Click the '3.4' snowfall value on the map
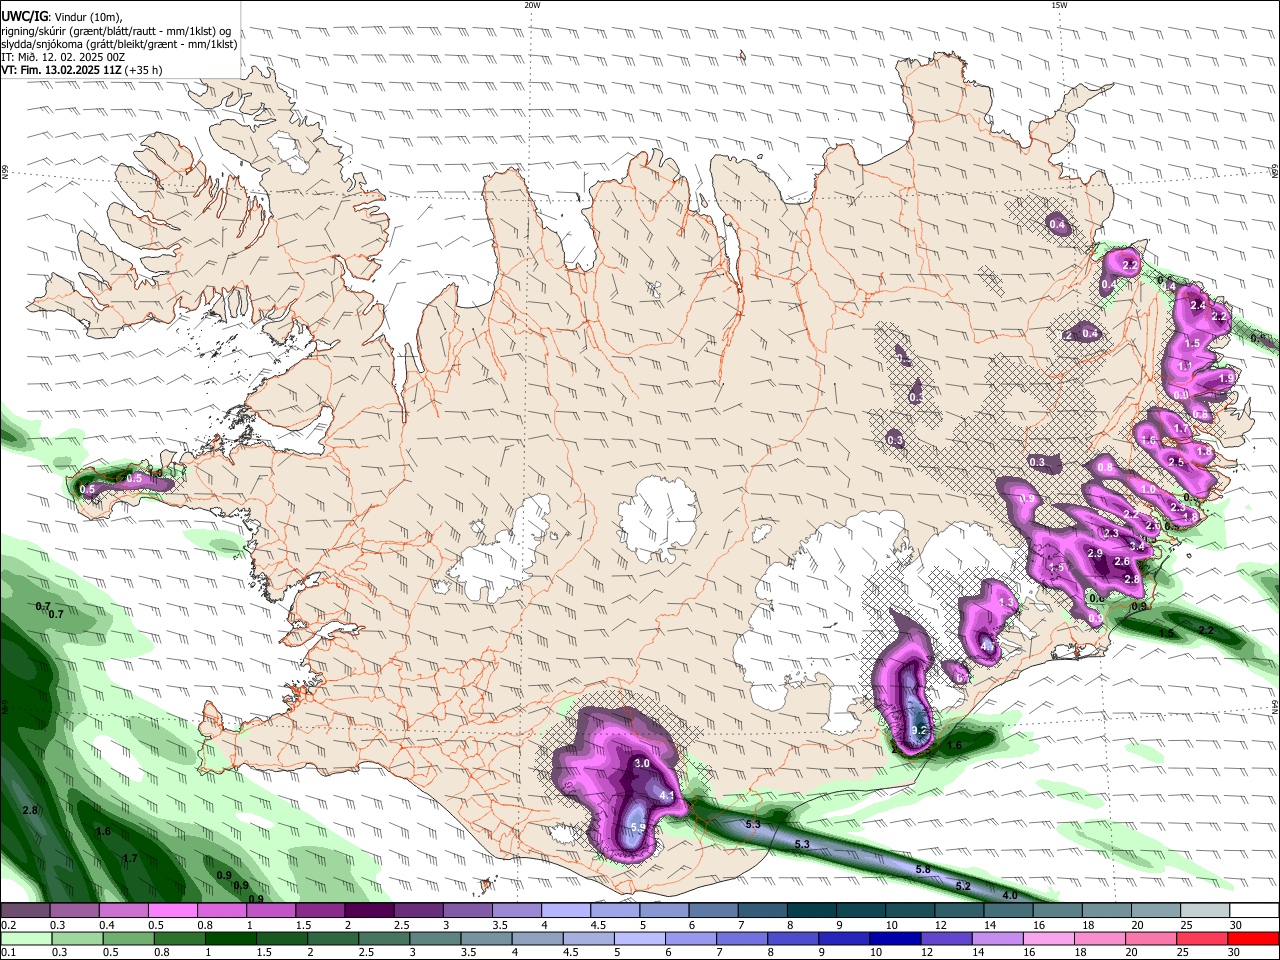Screen dimensions: 1280x960 pyautogui.click(x=1136, y=546)
